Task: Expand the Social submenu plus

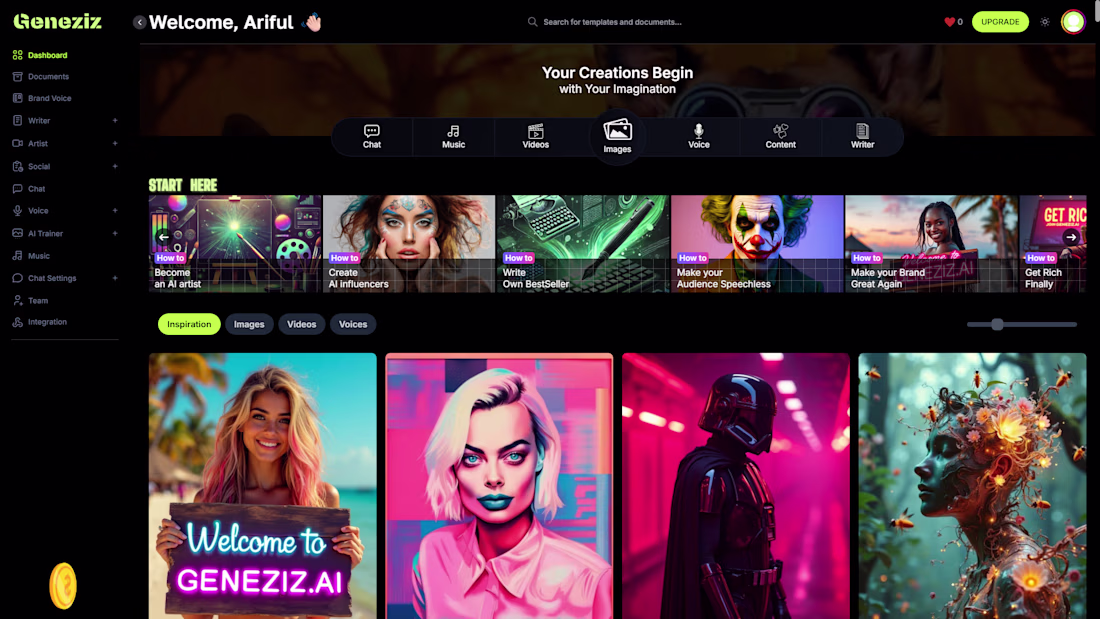Action: [115, 166]
